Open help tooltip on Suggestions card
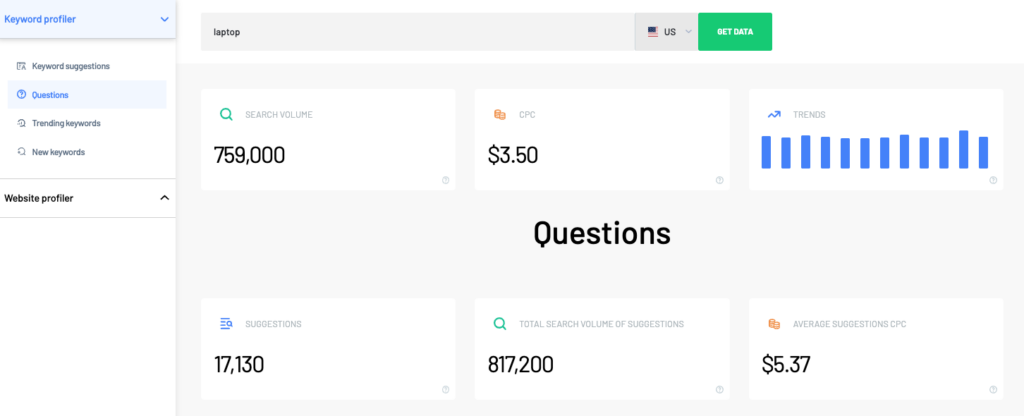The height and width of the screenshot is (416, 1024). 445,389
